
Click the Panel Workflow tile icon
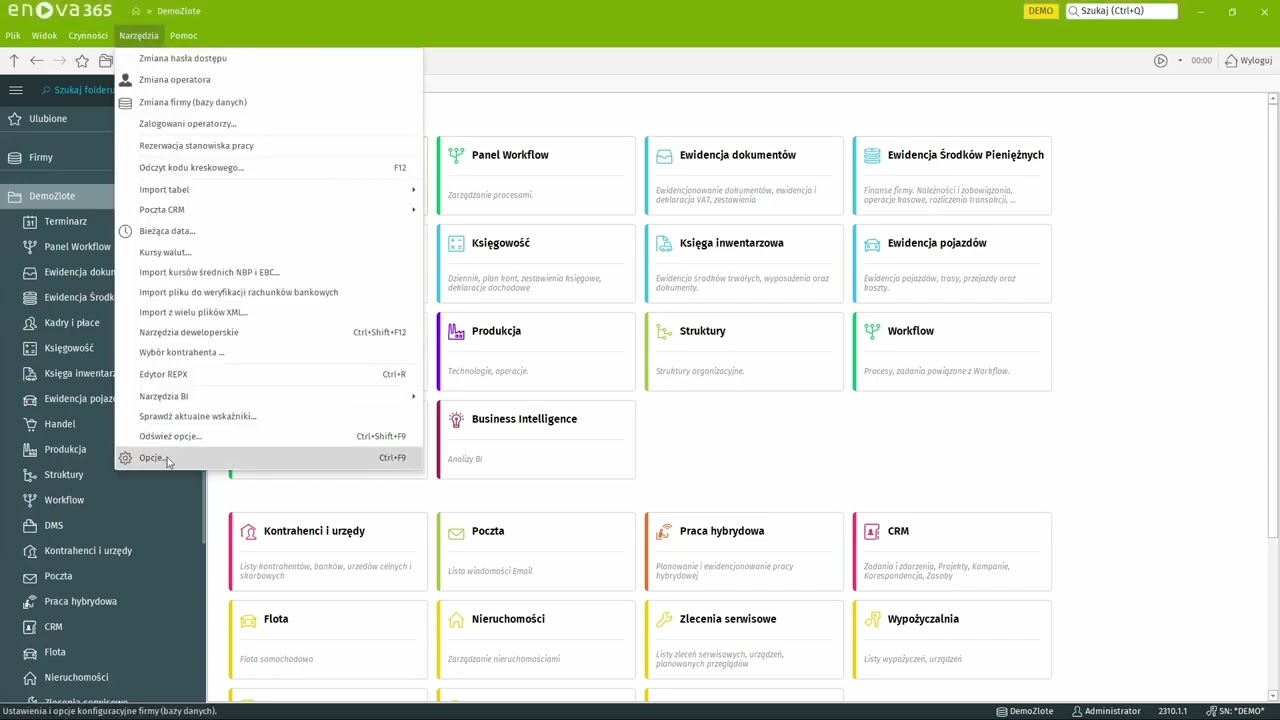[456, 155]
